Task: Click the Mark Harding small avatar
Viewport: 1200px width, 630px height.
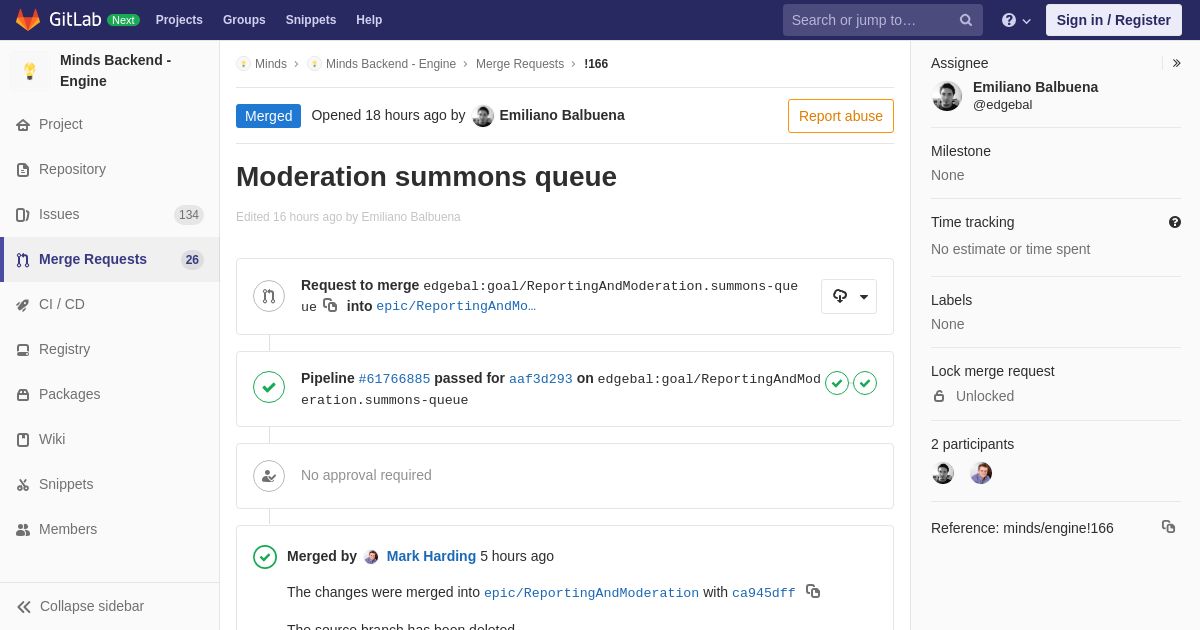Action: (x=372, y=557)
